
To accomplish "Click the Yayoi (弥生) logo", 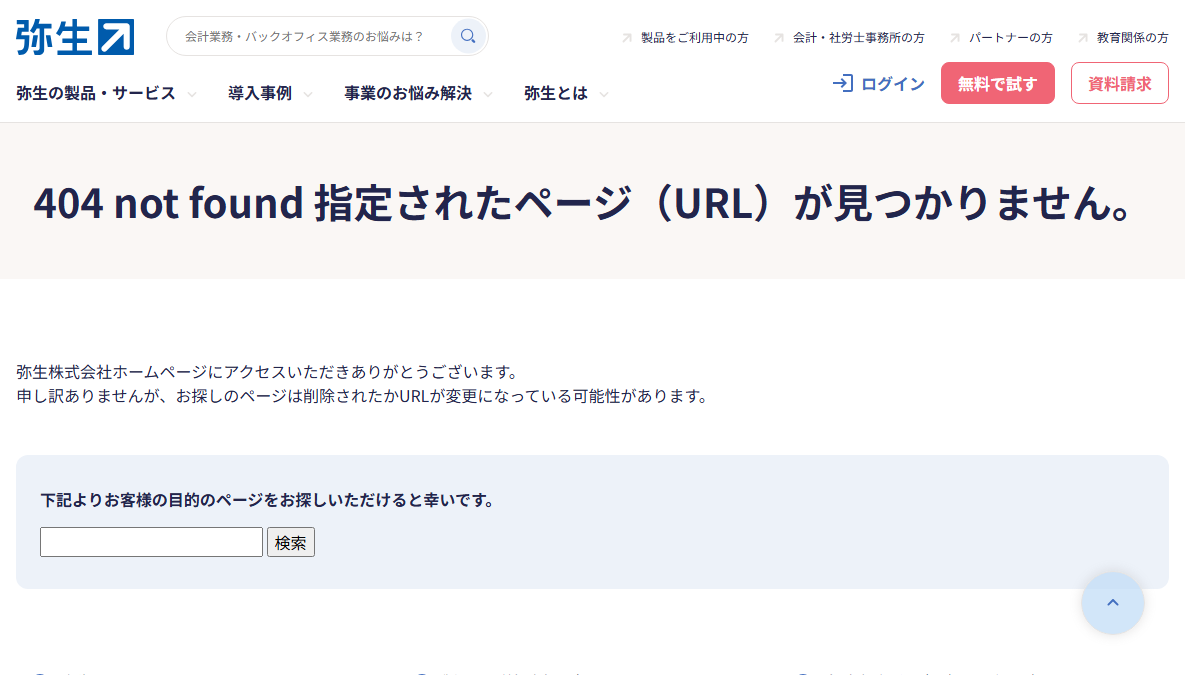I will point(75,37).
